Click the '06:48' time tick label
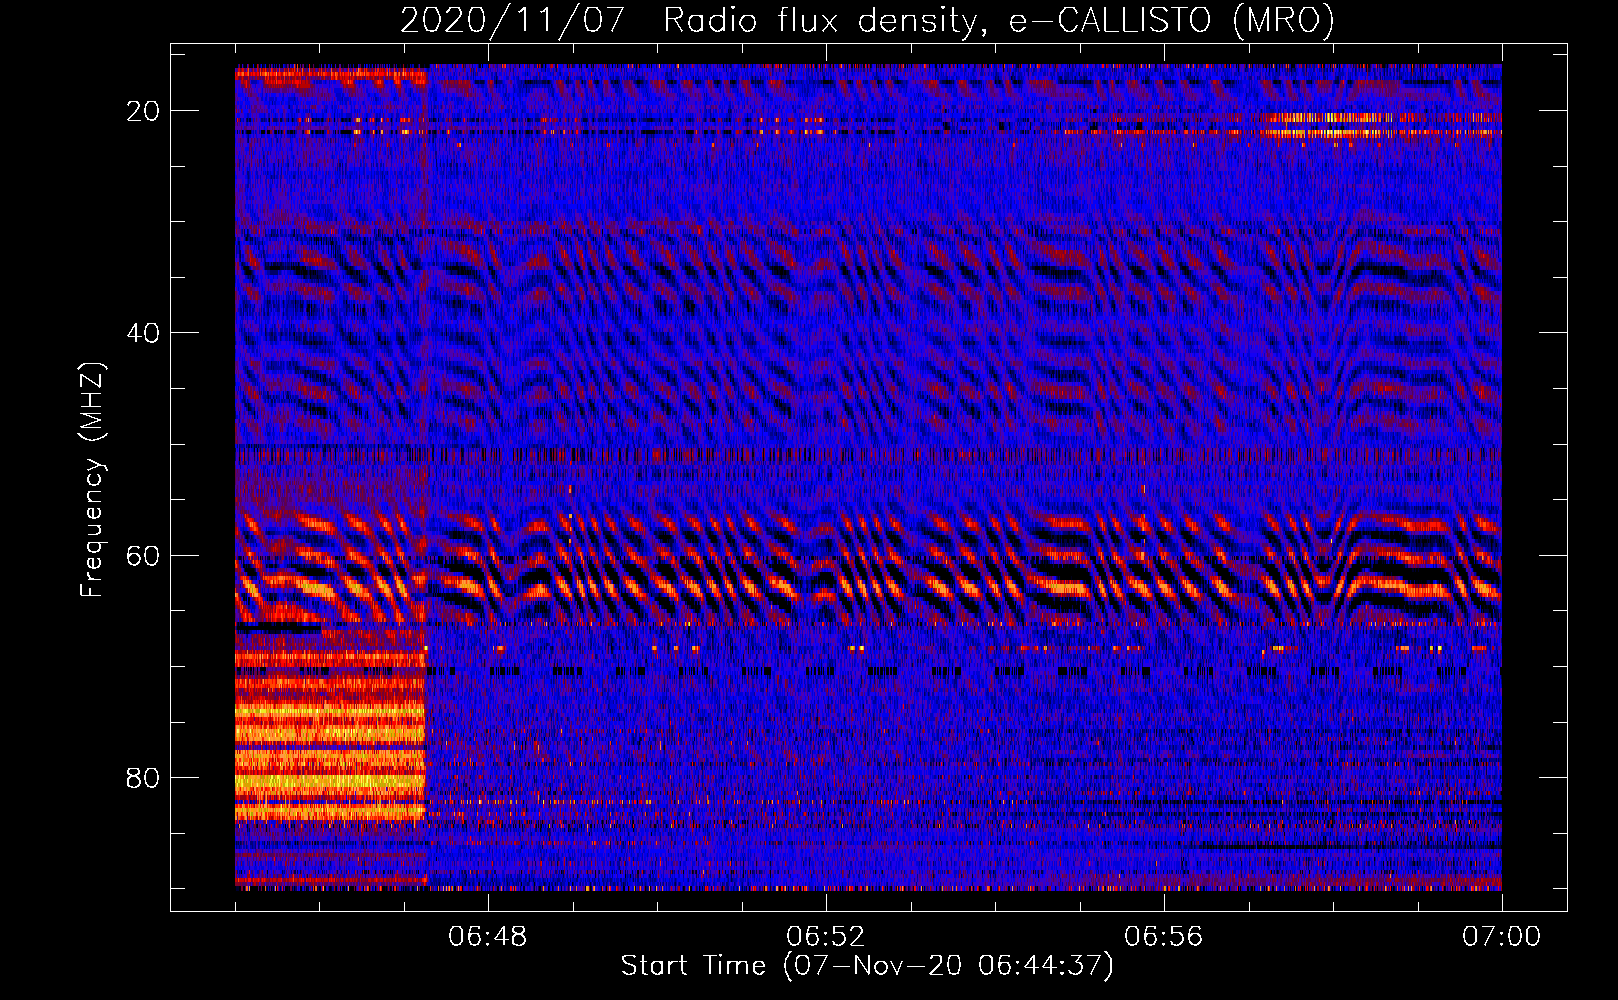 click(488, 937)
